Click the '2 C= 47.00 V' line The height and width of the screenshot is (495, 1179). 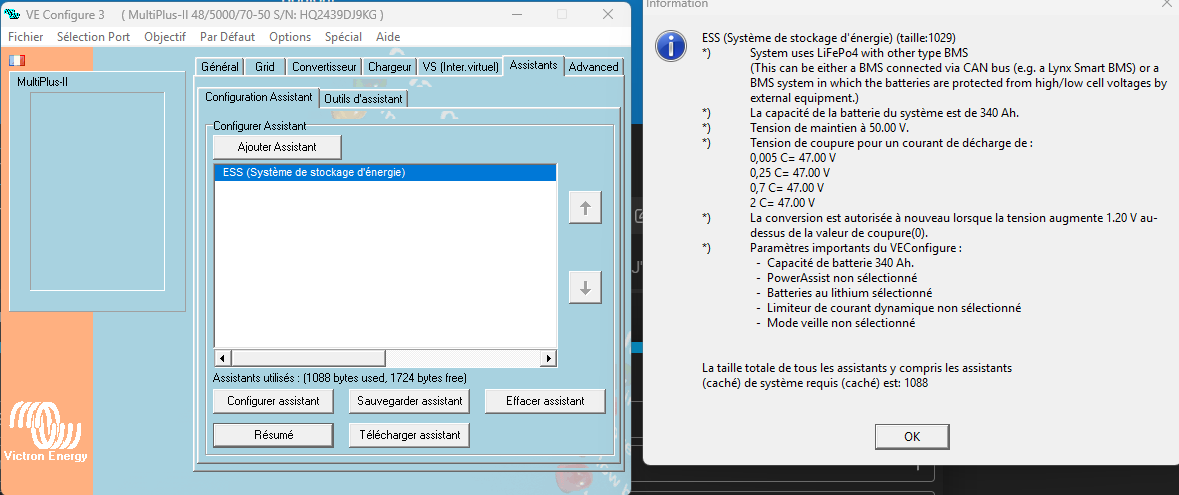click(783, 203)
